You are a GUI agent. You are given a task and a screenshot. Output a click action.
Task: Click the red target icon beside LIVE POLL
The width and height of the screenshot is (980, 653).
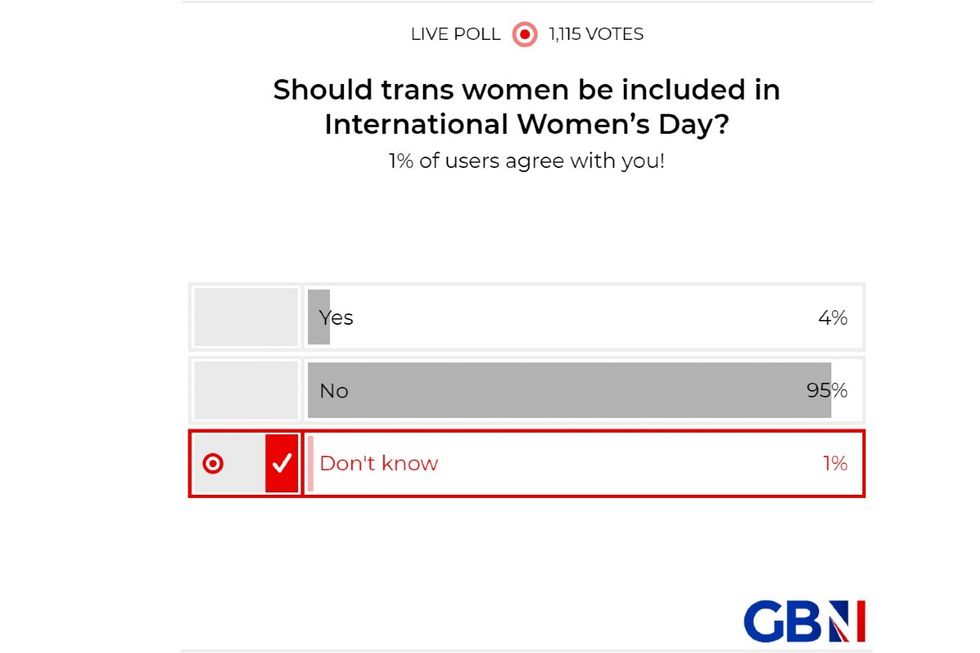point(524,33)
